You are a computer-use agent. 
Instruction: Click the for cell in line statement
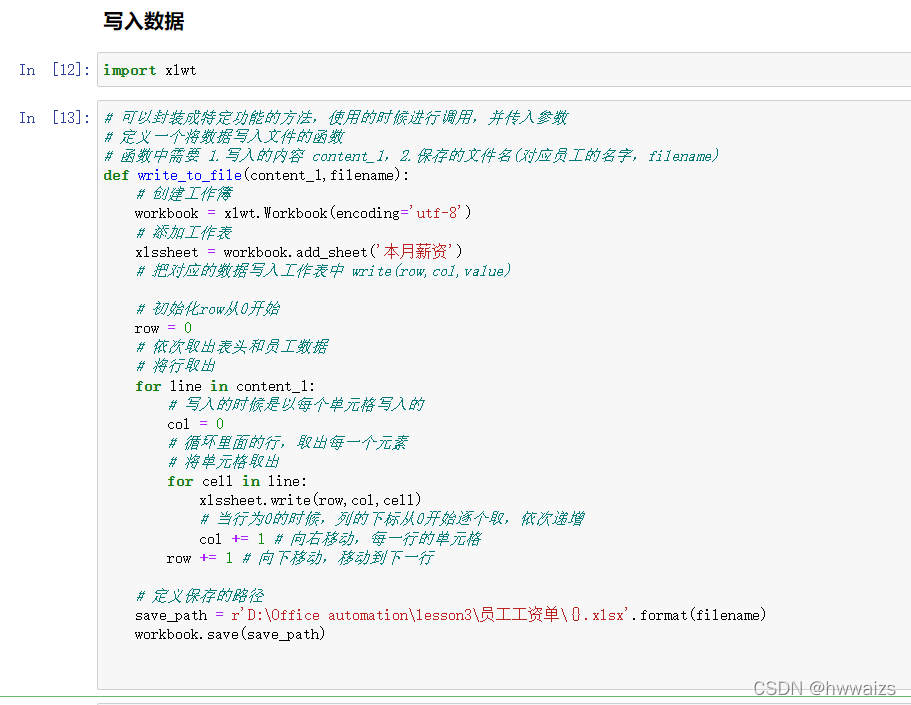coord(237,481)
